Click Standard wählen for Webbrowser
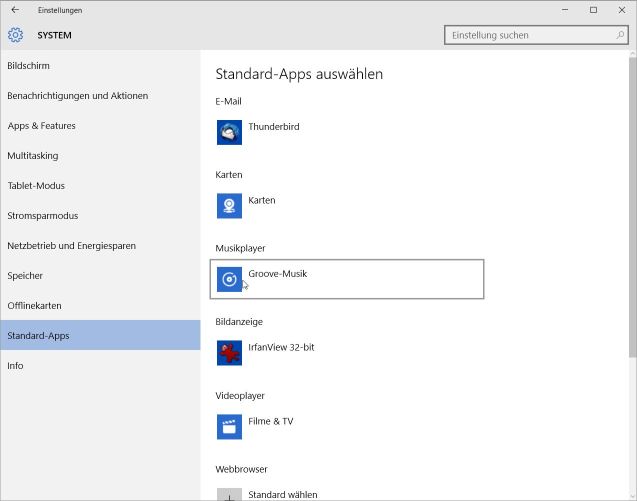 pos(283,494)
